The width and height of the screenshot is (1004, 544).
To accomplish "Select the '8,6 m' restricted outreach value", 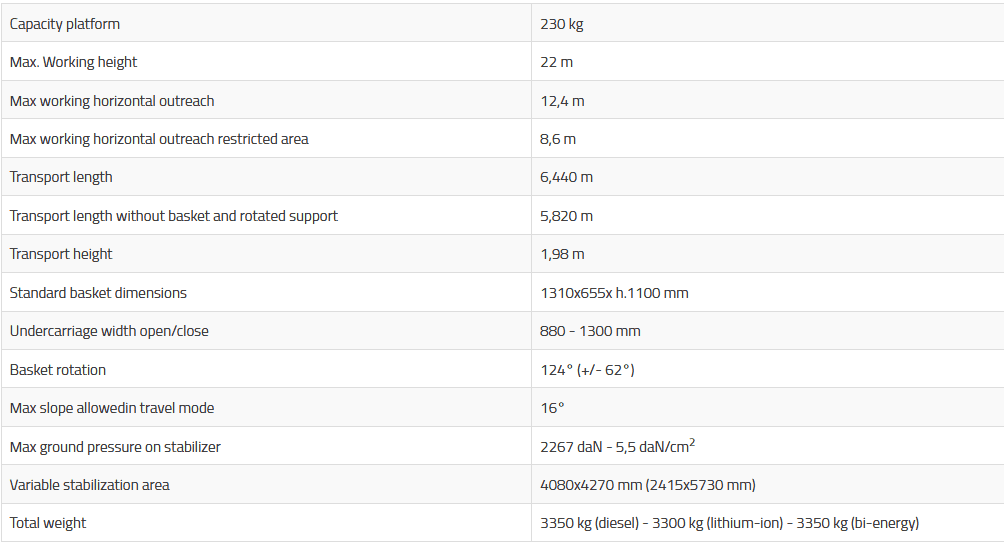I will coord(558,139).
